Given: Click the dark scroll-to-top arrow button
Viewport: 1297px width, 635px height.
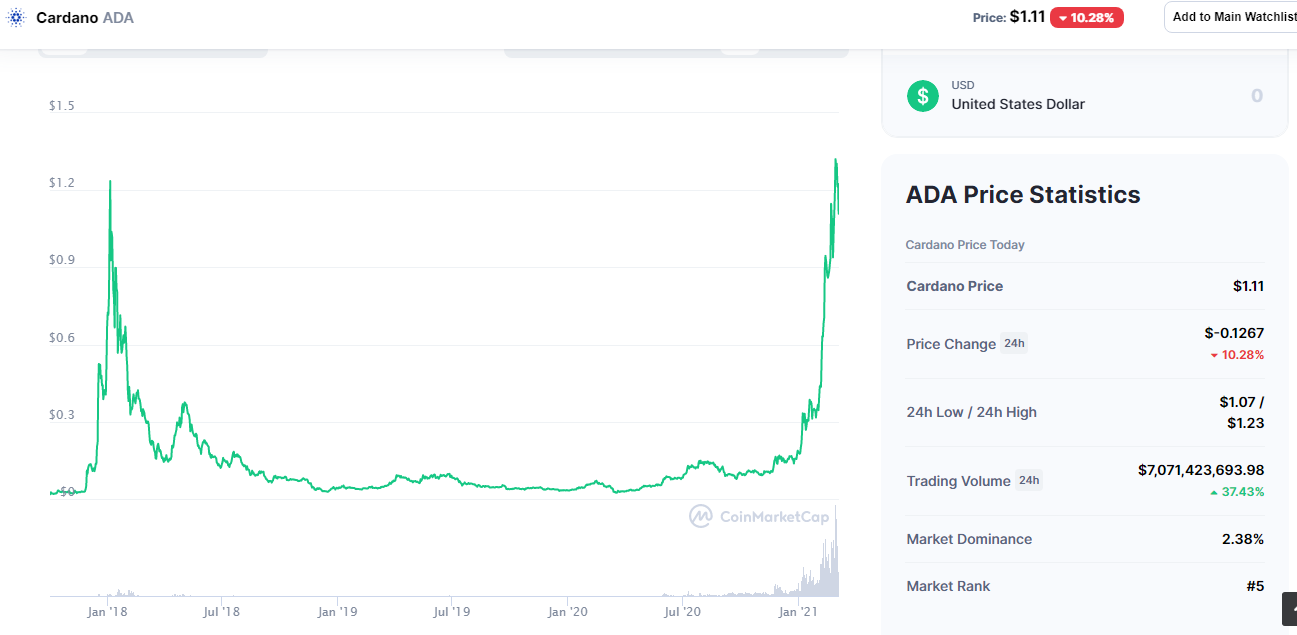Looking at the screenshot, I should [1290, 609].
